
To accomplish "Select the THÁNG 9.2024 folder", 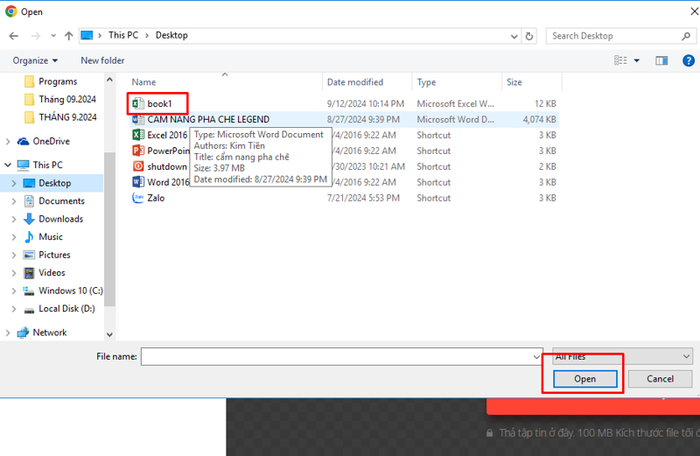I will (60, 117).
